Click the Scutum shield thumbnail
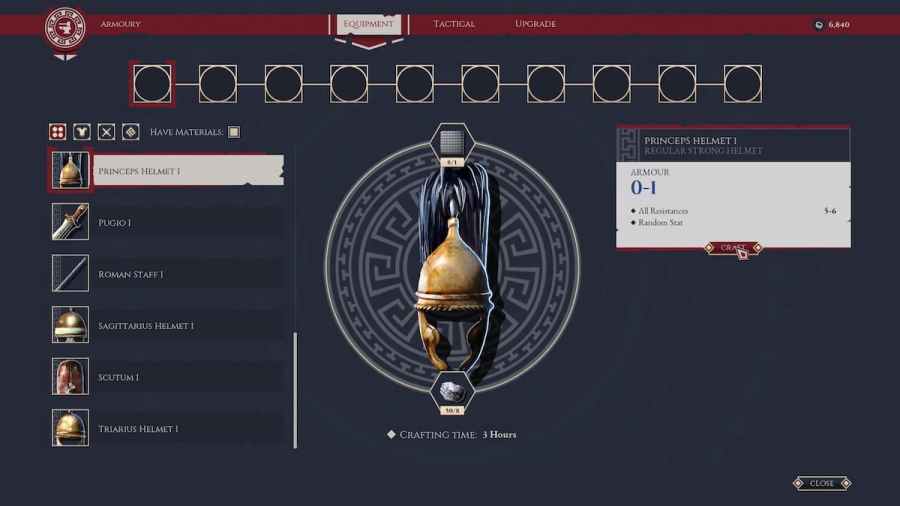 [71, 376]
